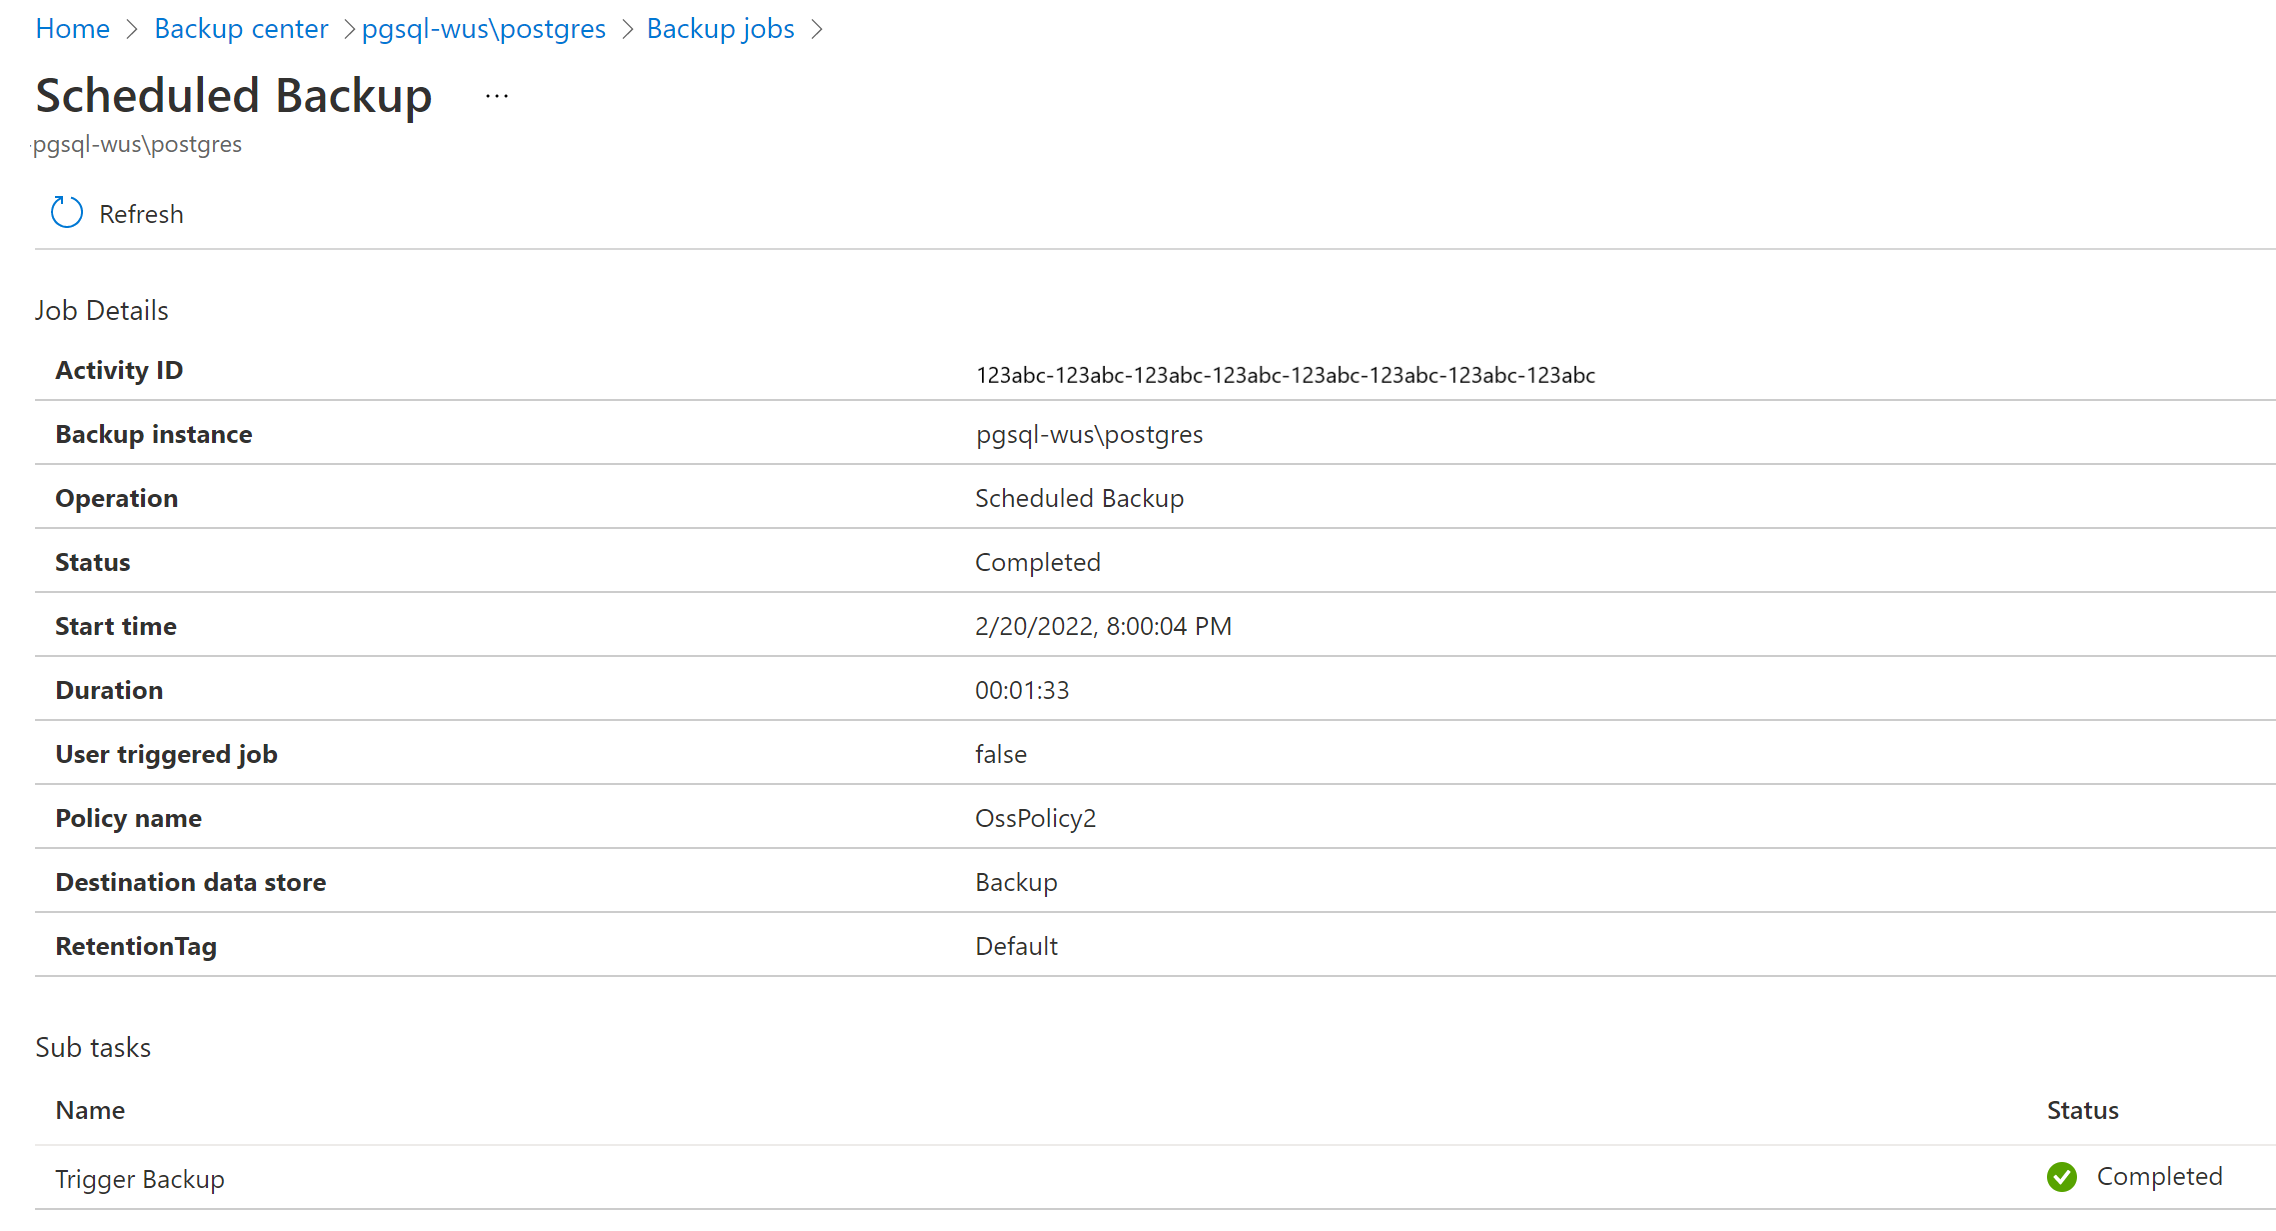Click the Sub tasks section heading
The height and width of the screenshot is (1231, 2276).
click(93, 1047)
